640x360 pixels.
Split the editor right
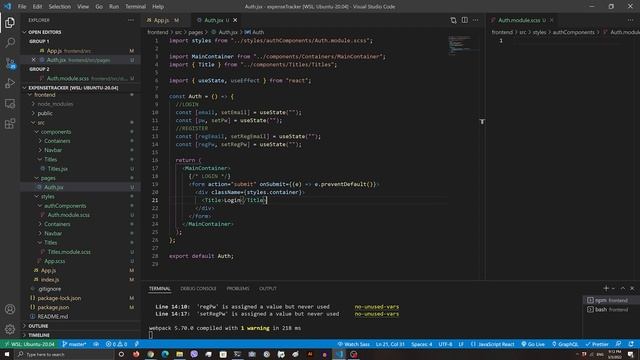tap(464, 20)
